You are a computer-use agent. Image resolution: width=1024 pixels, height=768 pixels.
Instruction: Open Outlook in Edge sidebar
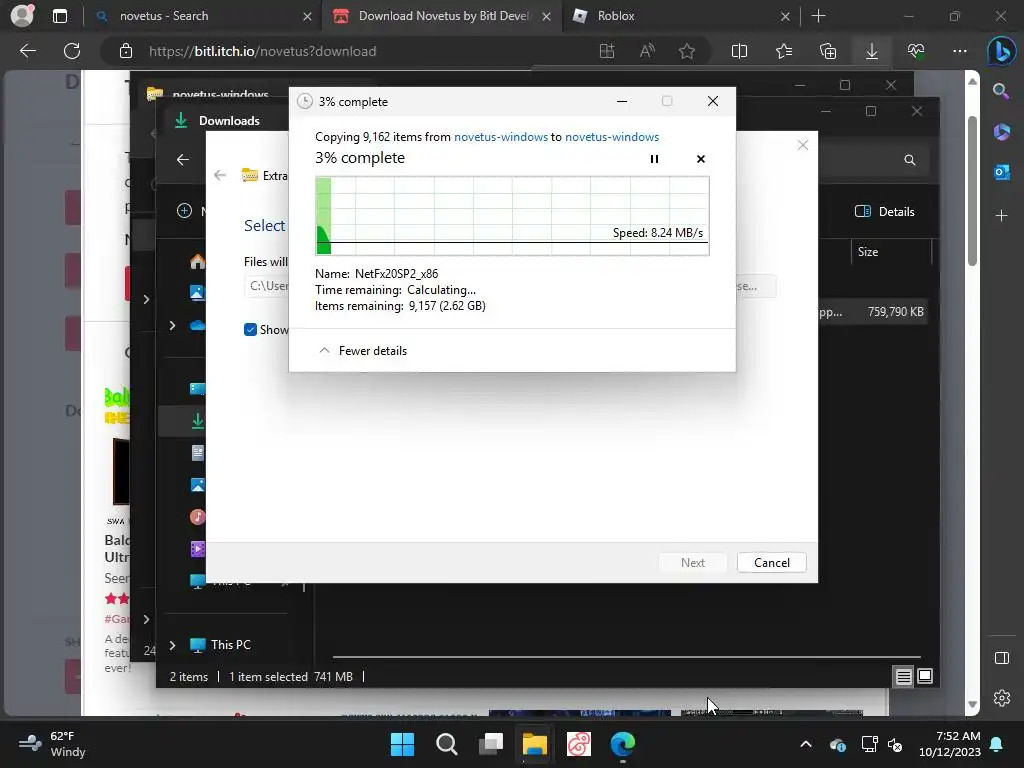tap(1001, 172)
